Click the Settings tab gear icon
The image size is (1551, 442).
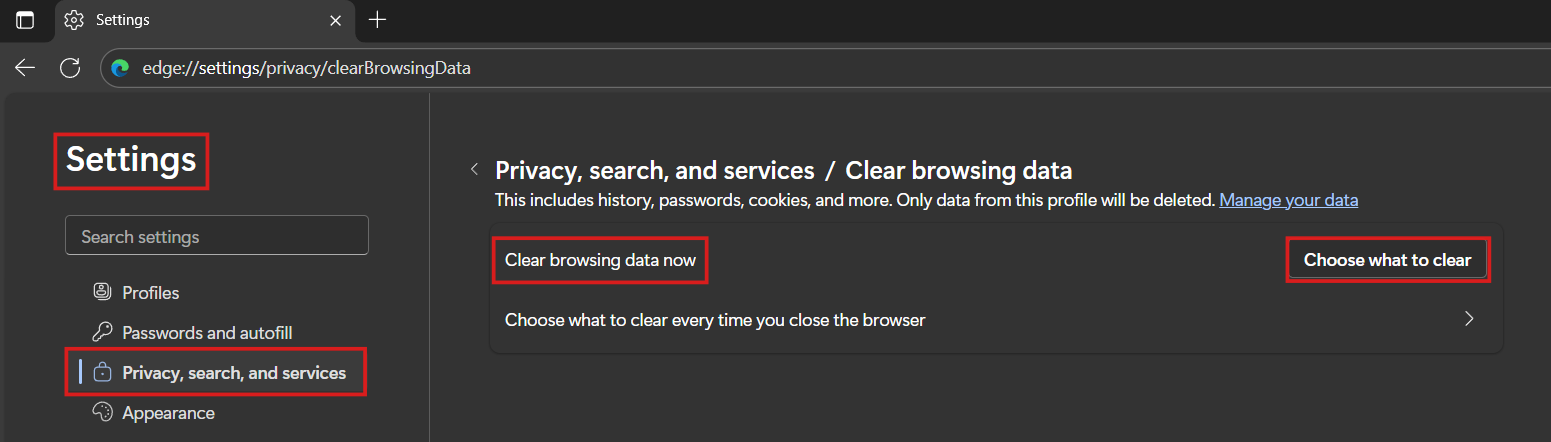coord(74,20)
